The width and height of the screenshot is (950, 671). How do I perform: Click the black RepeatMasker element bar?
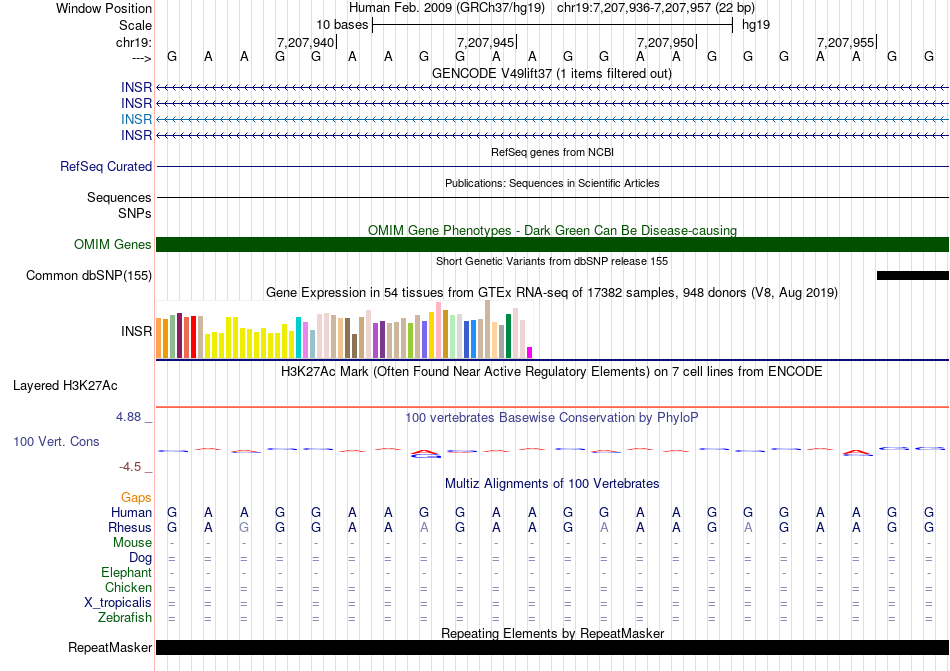[552, 648]
